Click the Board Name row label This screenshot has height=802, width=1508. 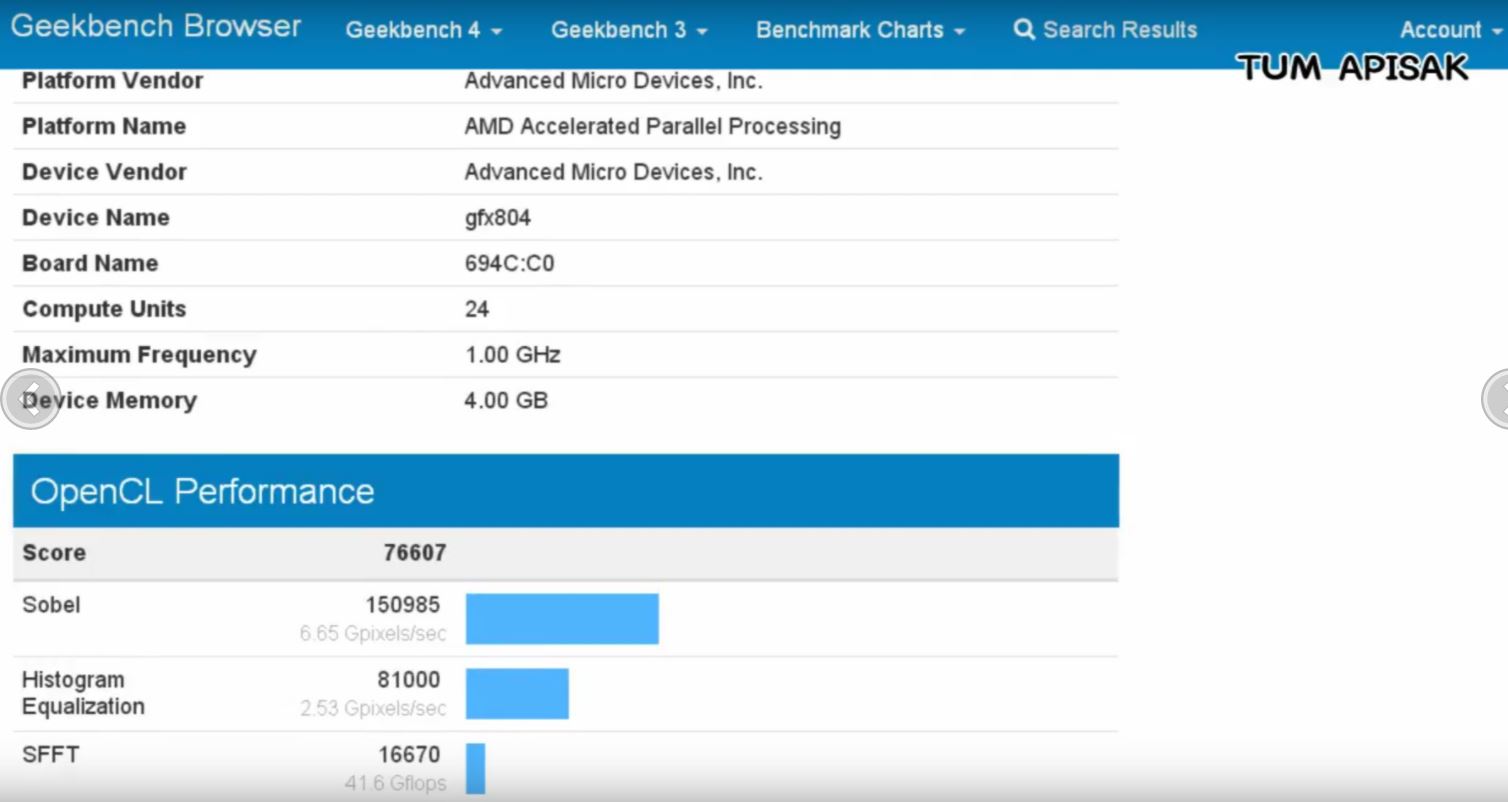click(x=90, y=264)
